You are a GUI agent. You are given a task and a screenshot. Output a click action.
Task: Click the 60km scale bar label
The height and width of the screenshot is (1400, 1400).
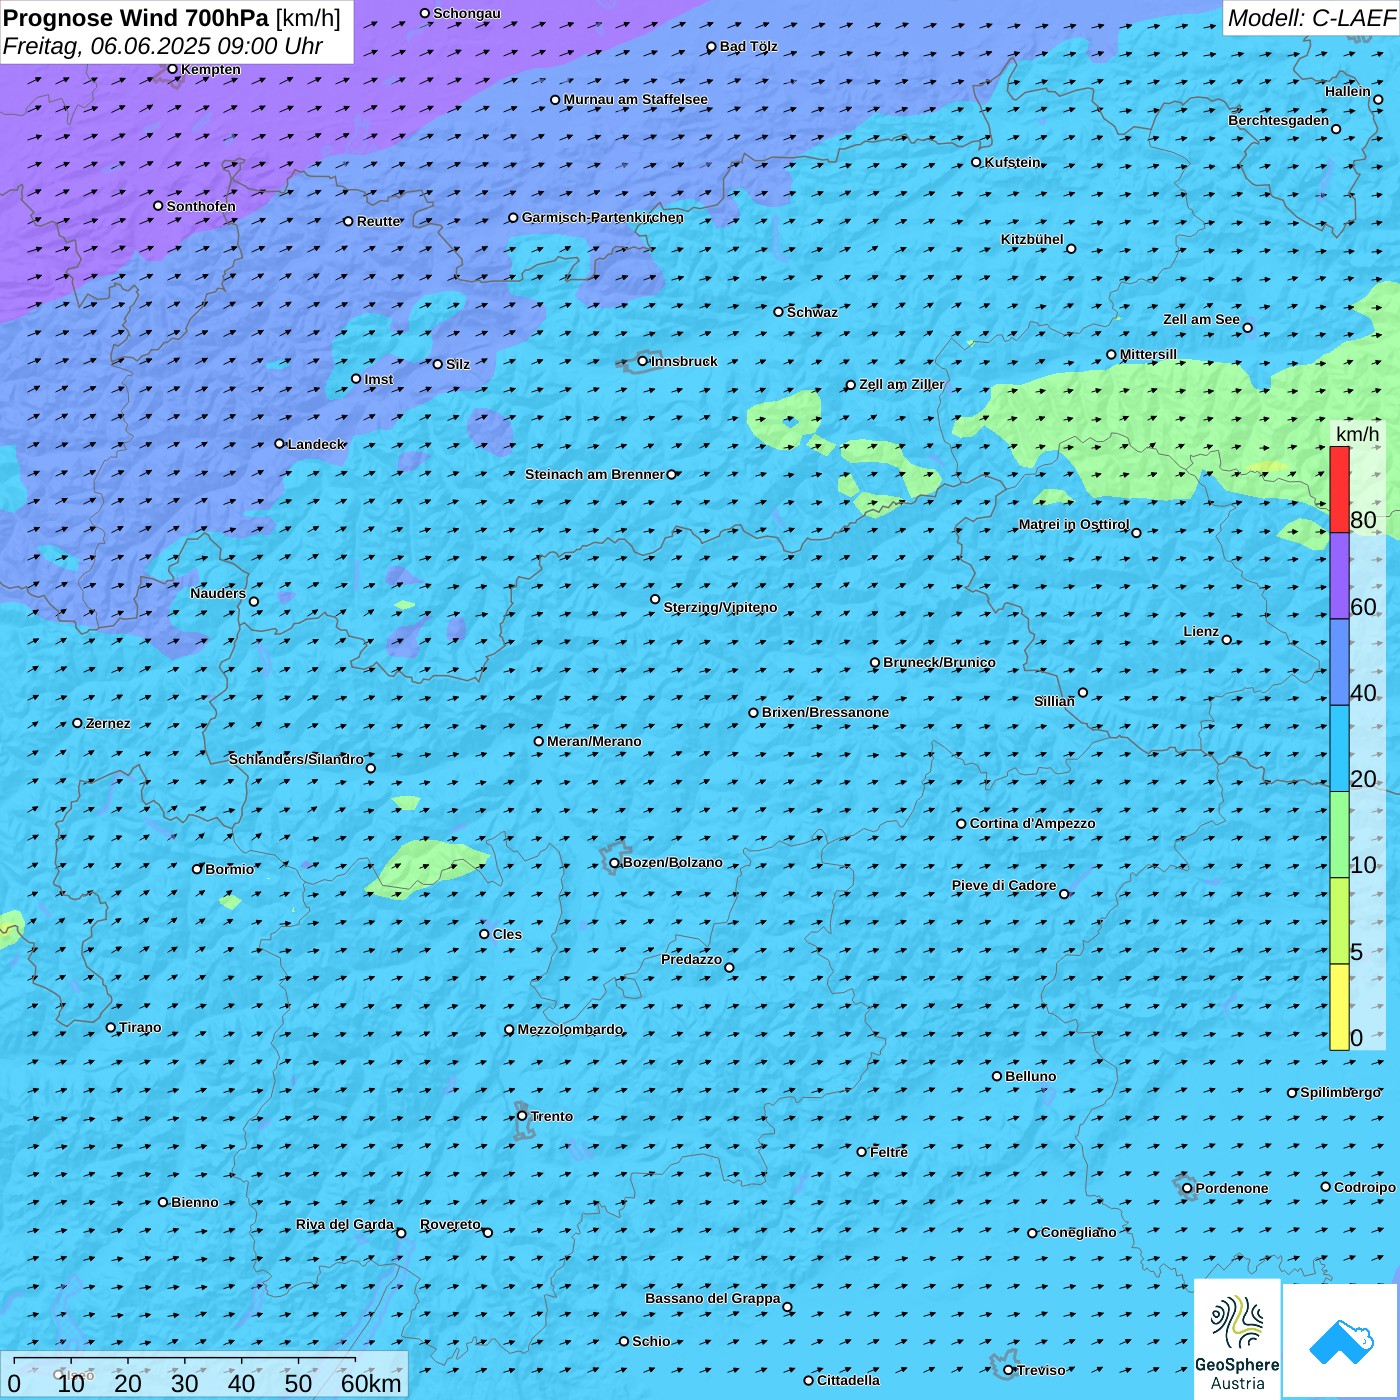[x=371, y=1383]
